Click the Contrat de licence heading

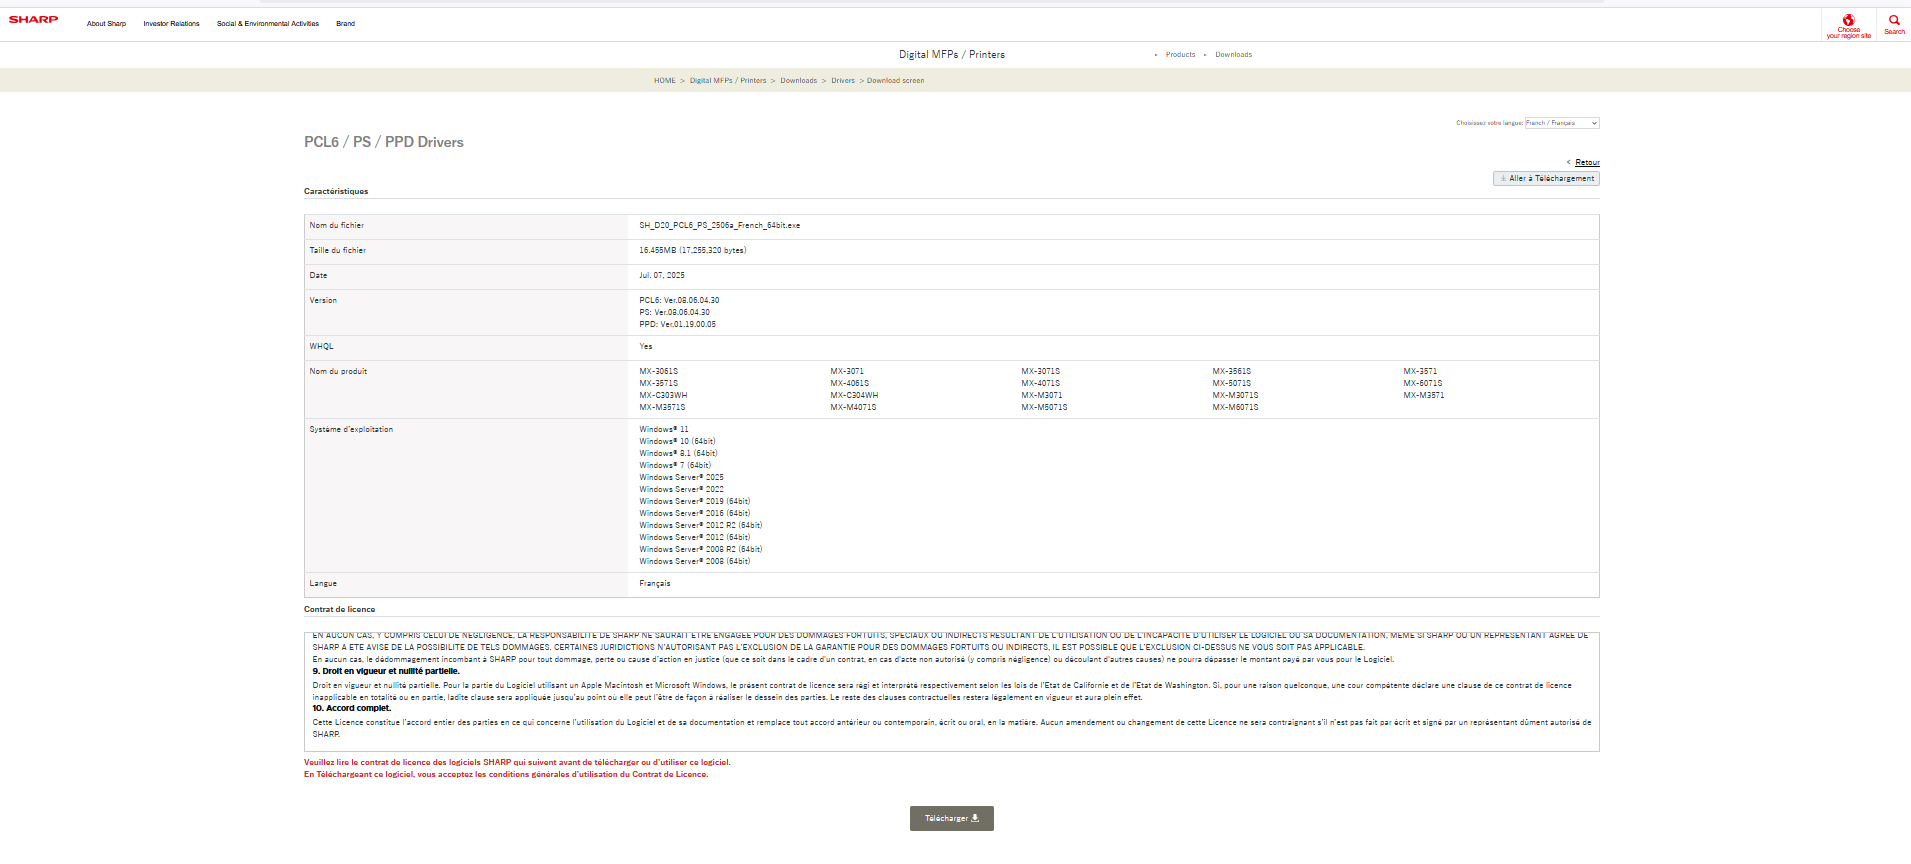point(339,609)
